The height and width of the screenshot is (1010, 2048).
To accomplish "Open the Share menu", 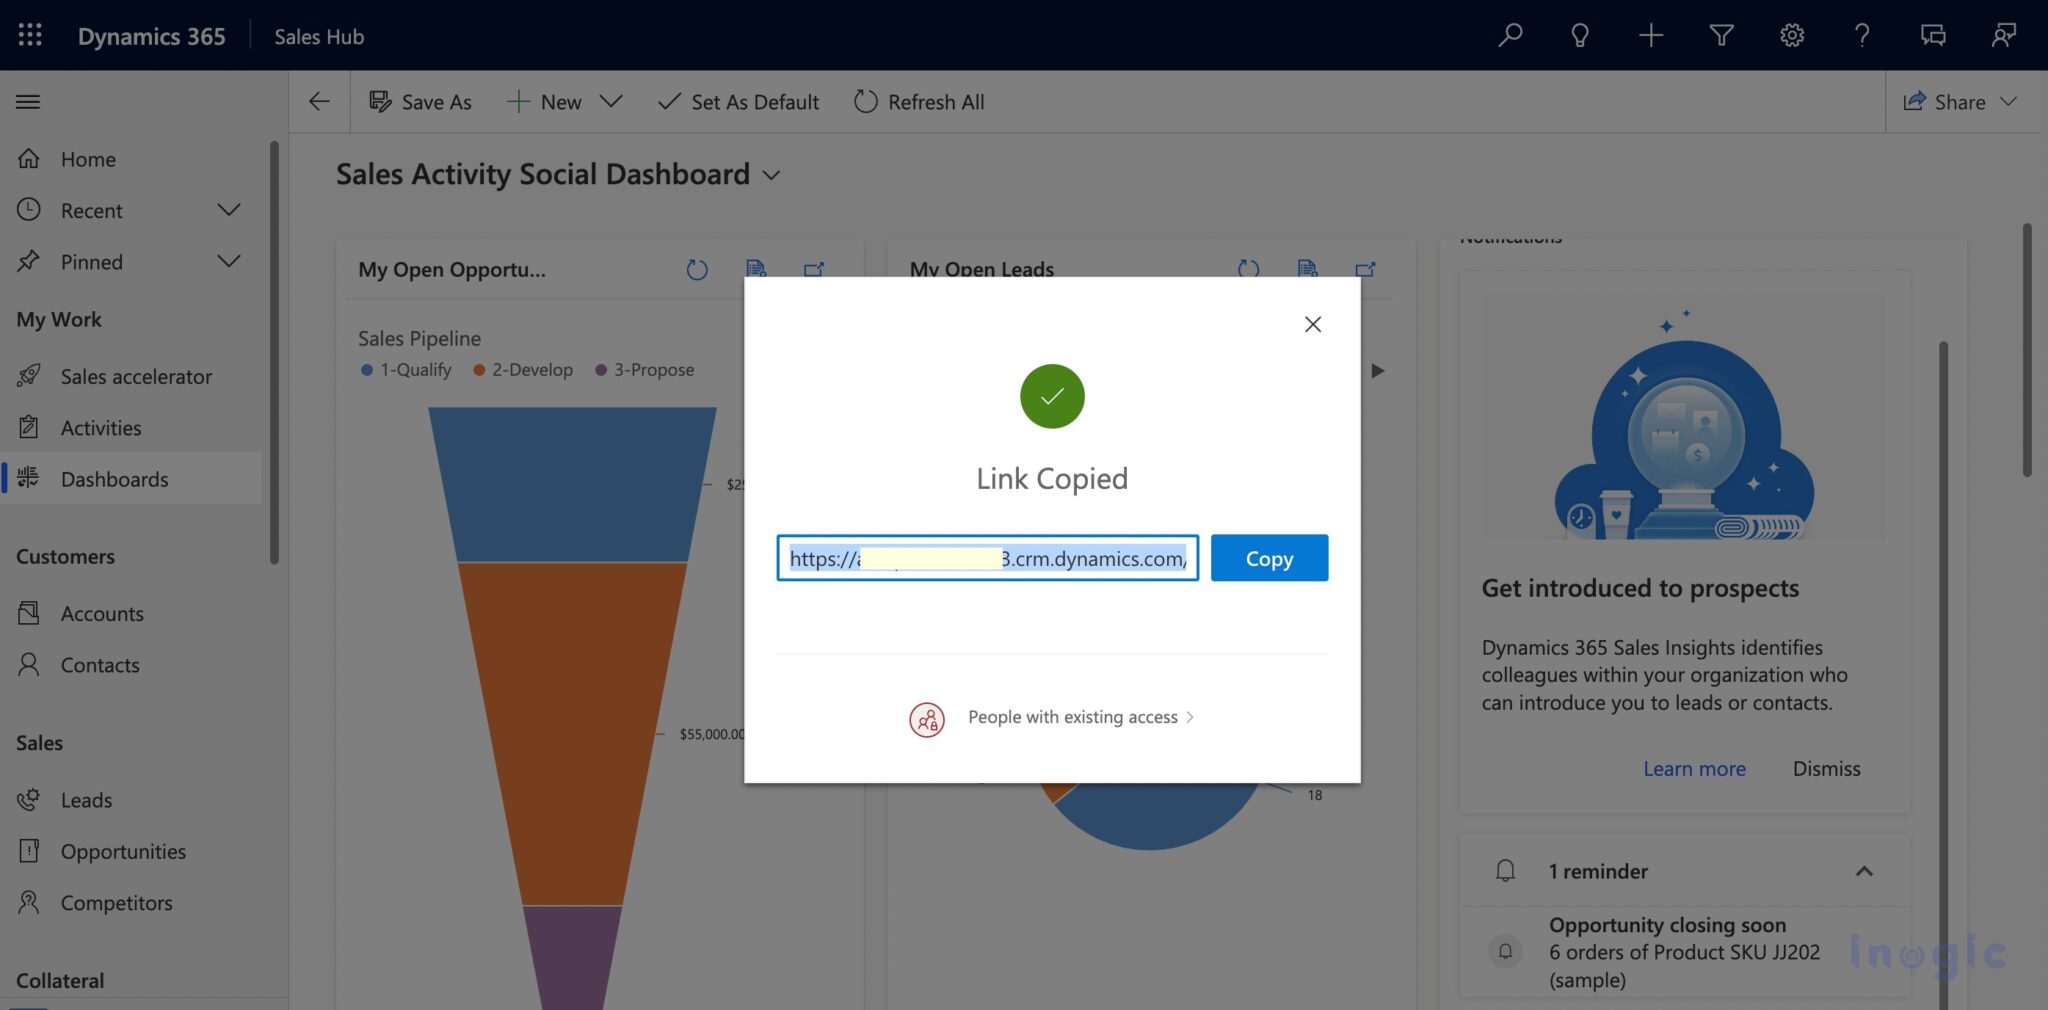I will click(x=1959, y=101).
